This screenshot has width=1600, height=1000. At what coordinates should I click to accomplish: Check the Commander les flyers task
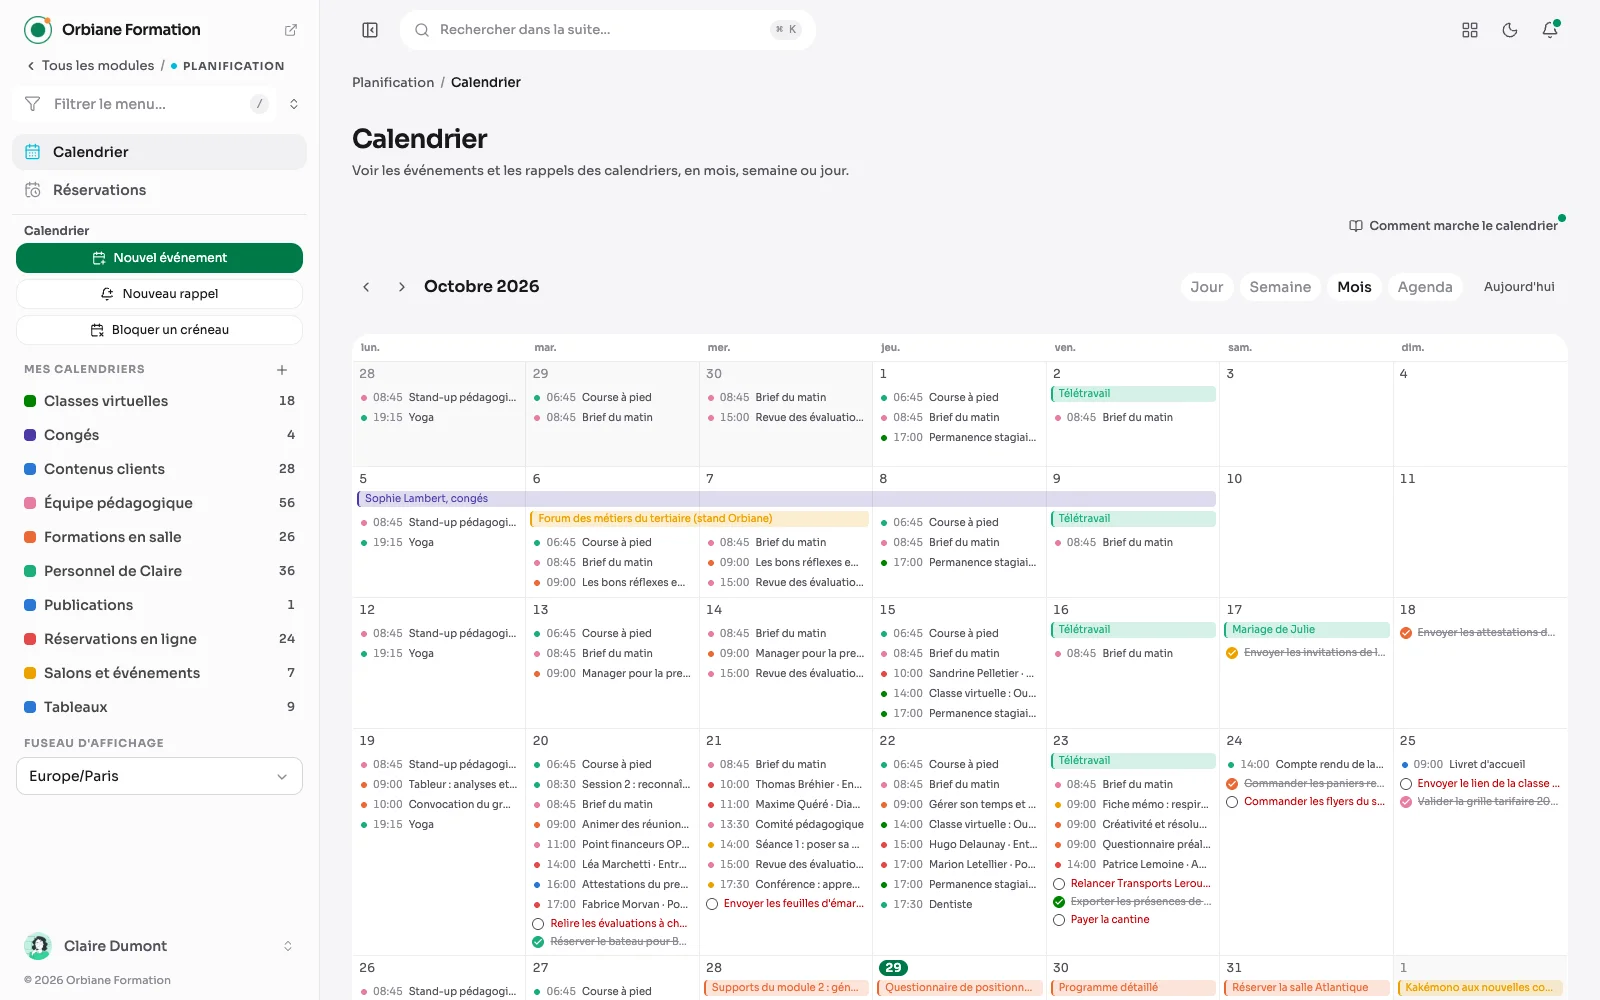1232,802
